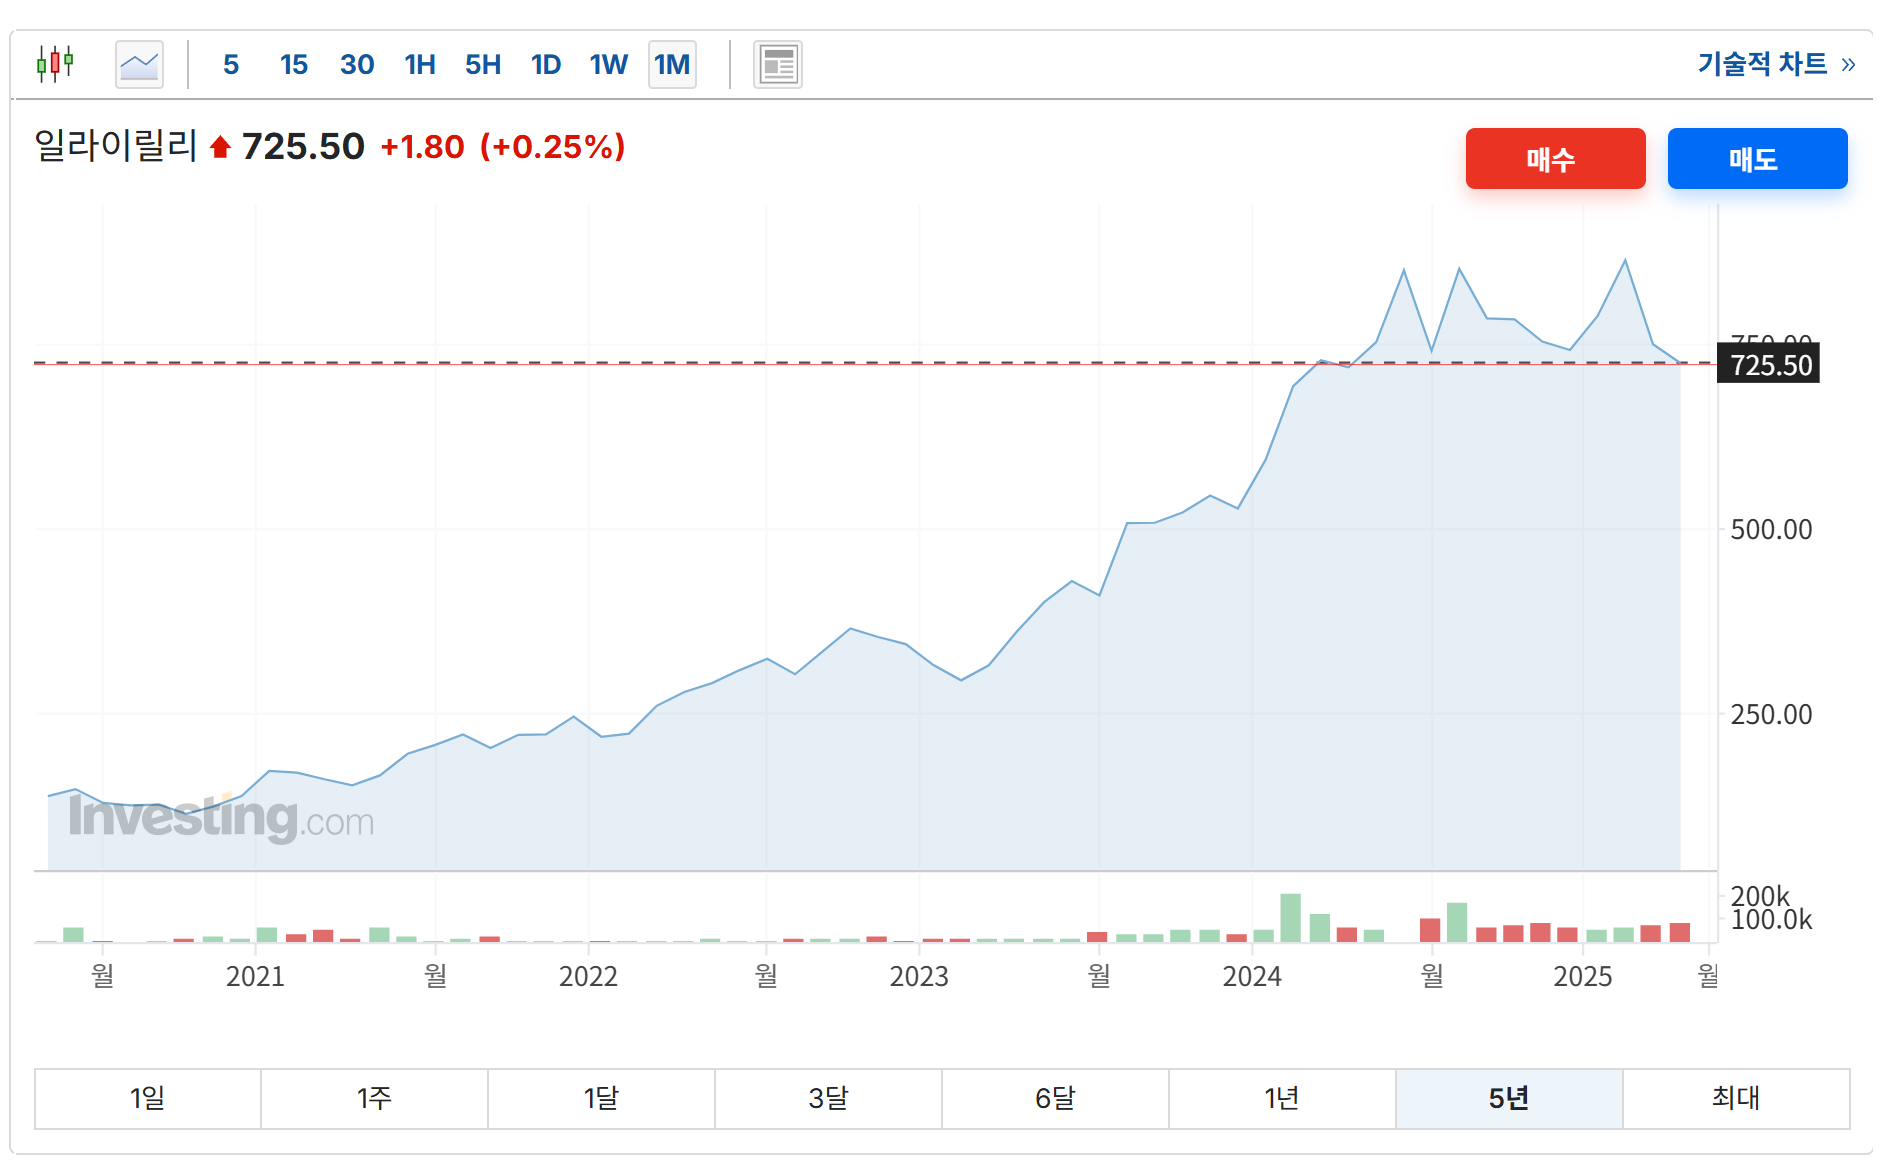Click the blue 매도 button
Screen dimensions: 1889x1175
coord(1757,158)
